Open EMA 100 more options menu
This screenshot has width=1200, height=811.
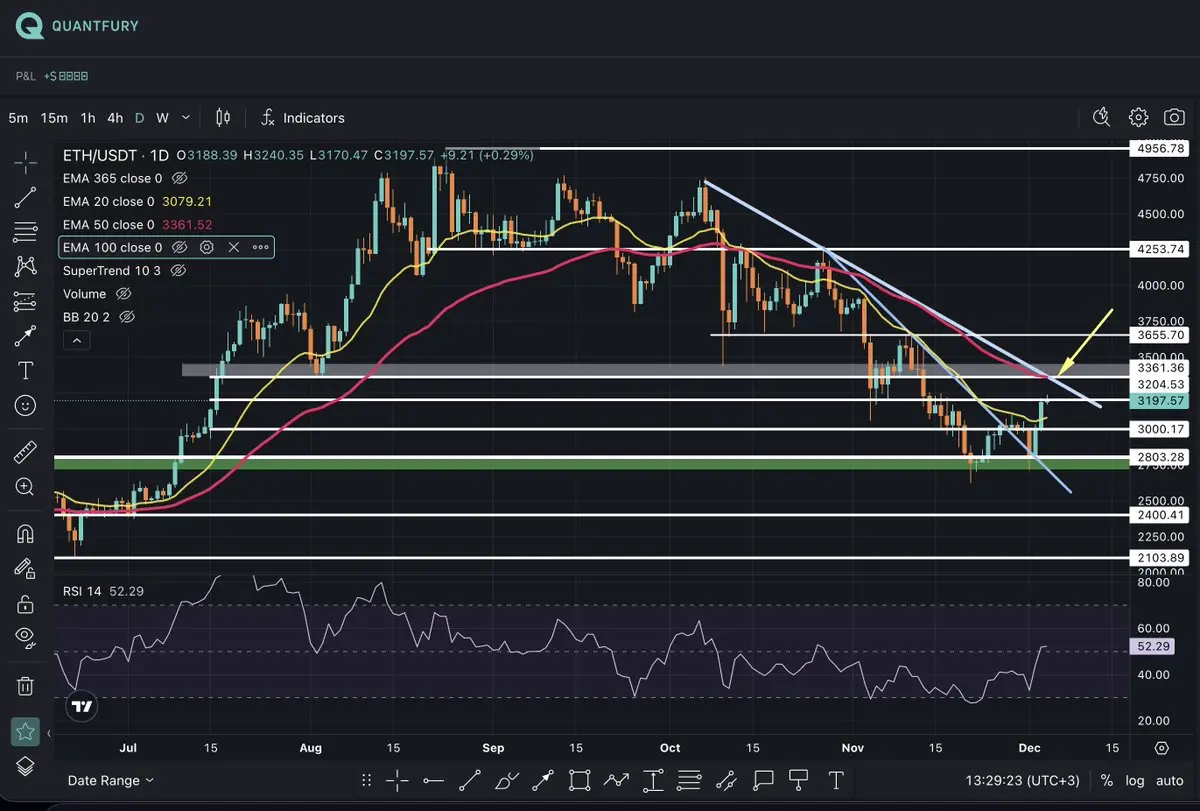click(x=260, y=247)
